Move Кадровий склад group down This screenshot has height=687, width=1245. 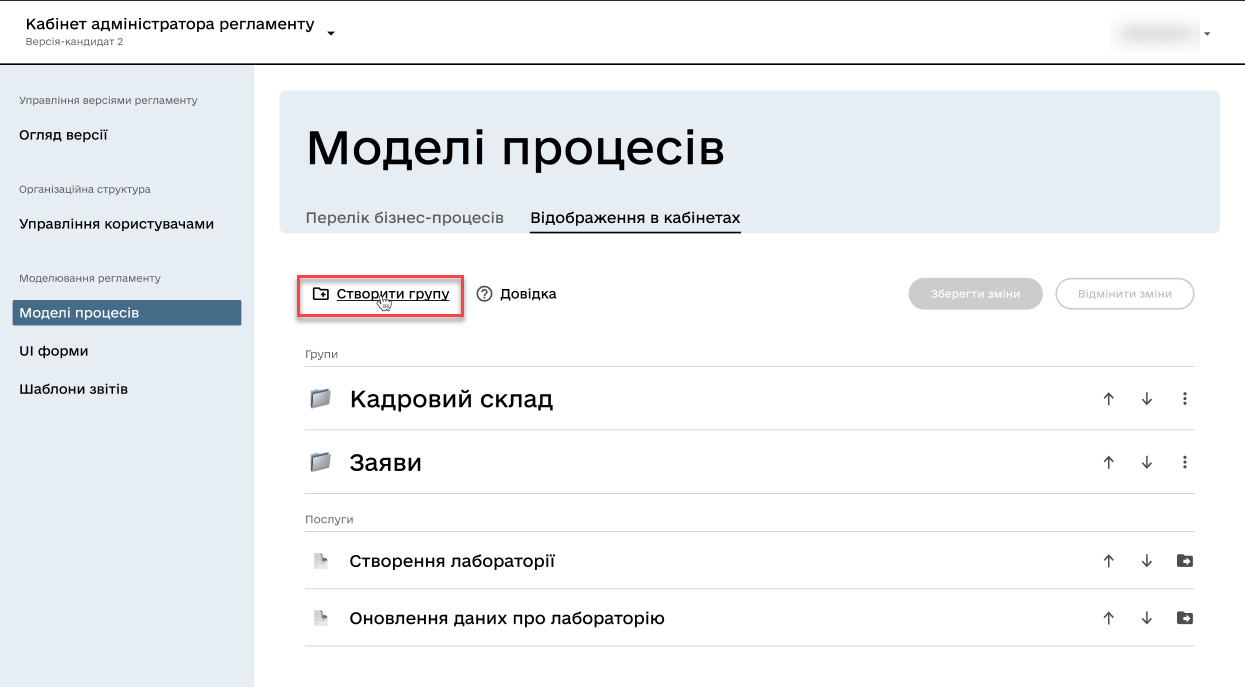click(1147, 399)
